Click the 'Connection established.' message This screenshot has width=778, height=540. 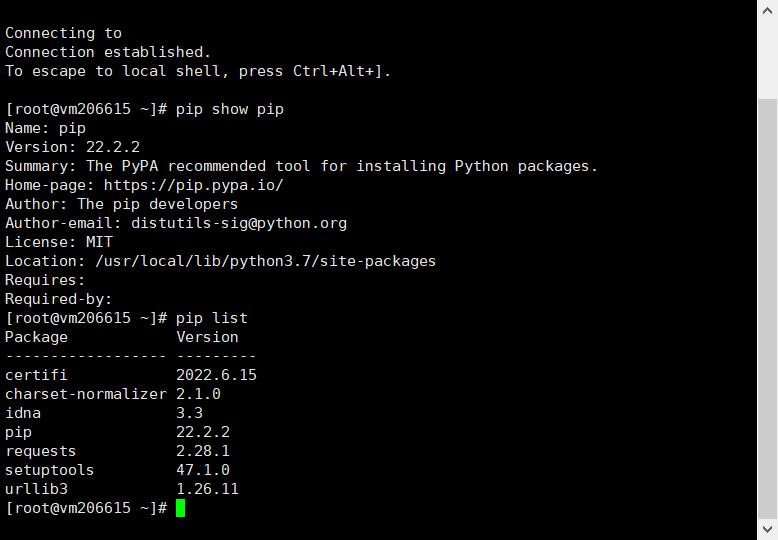pos(108,52)
